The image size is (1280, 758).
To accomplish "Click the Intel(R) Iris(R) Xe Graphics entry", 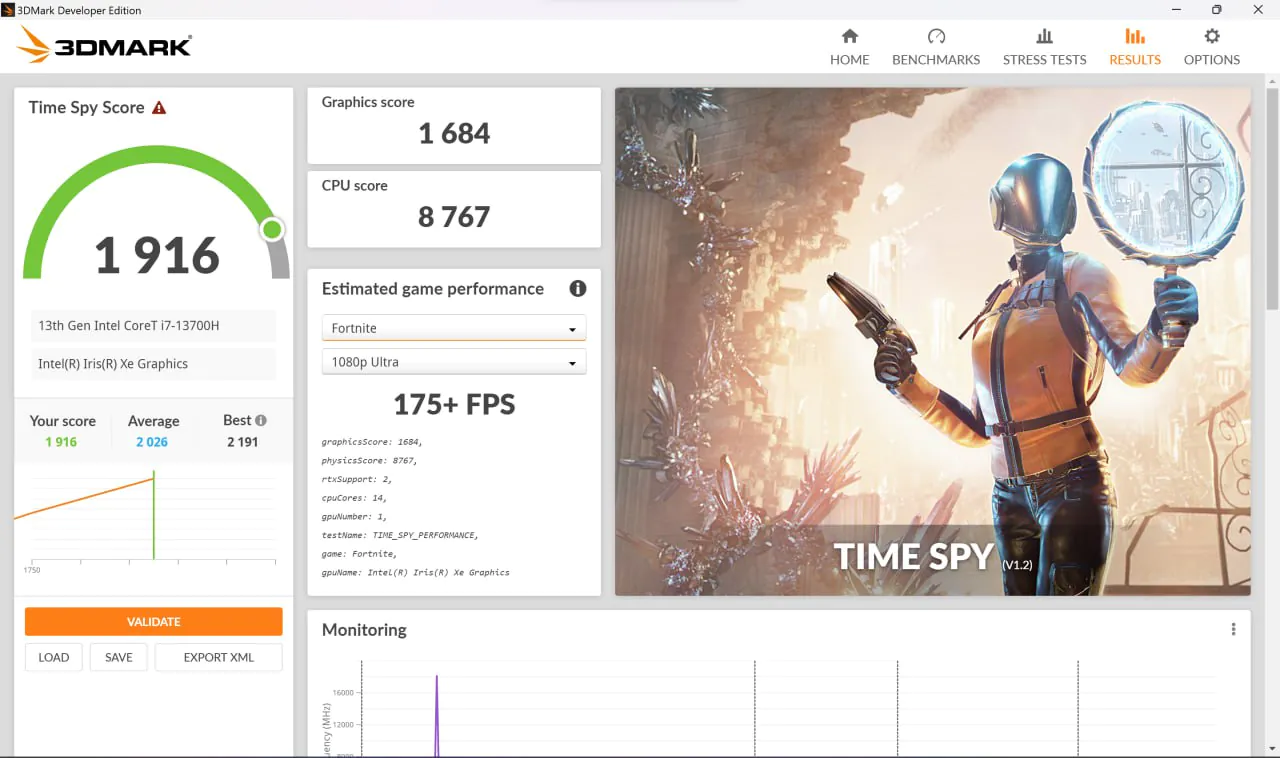I will (x=153, y=364).
